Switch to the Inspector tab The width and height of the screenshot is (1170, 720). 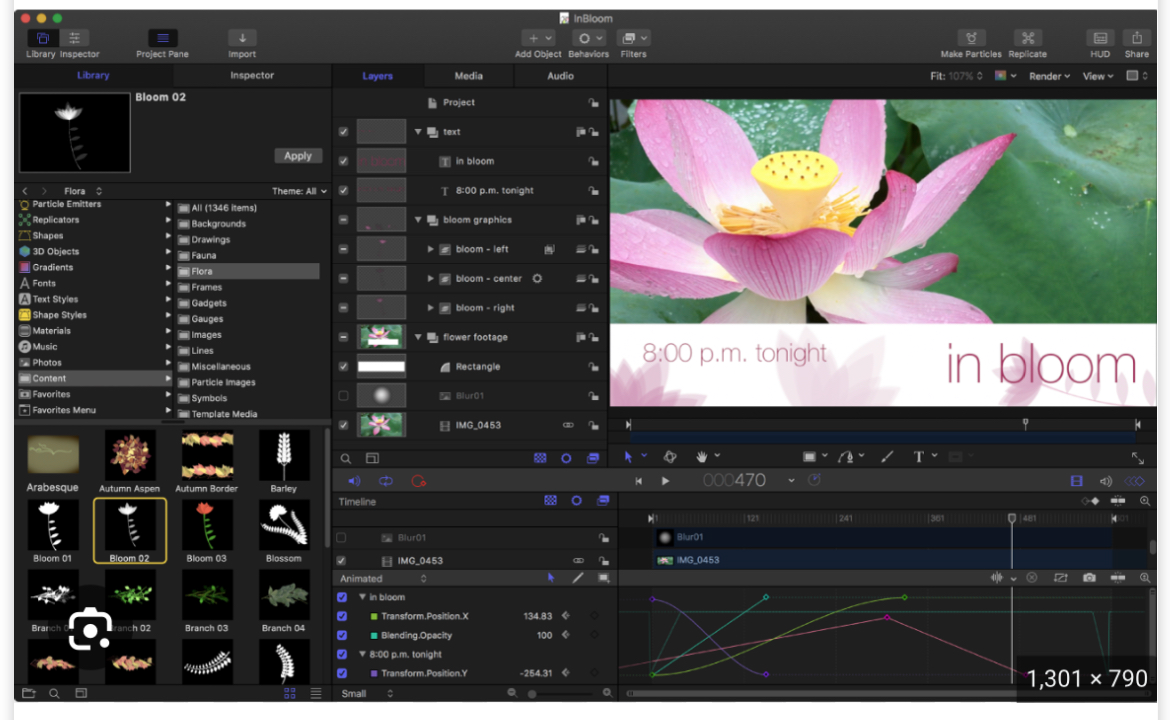pos(252,76)
